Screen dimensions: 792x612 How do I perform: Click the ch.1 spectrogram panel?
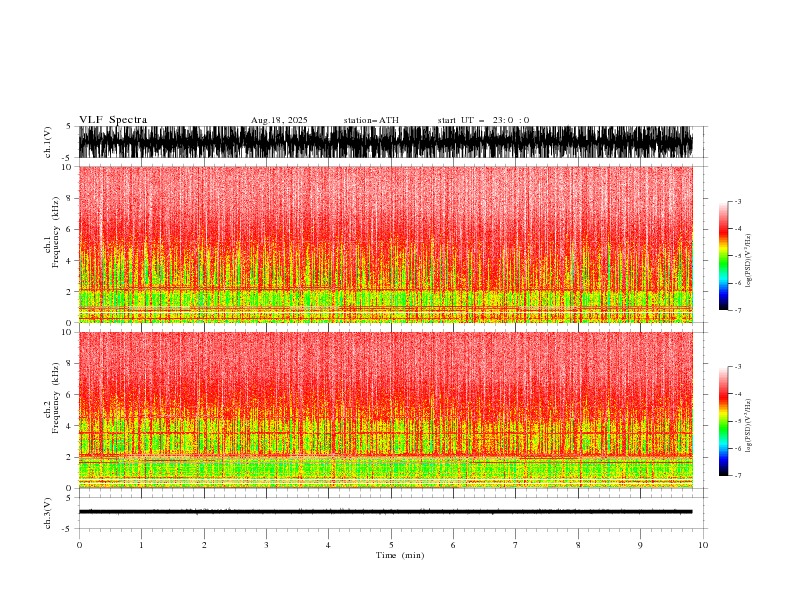385,244
